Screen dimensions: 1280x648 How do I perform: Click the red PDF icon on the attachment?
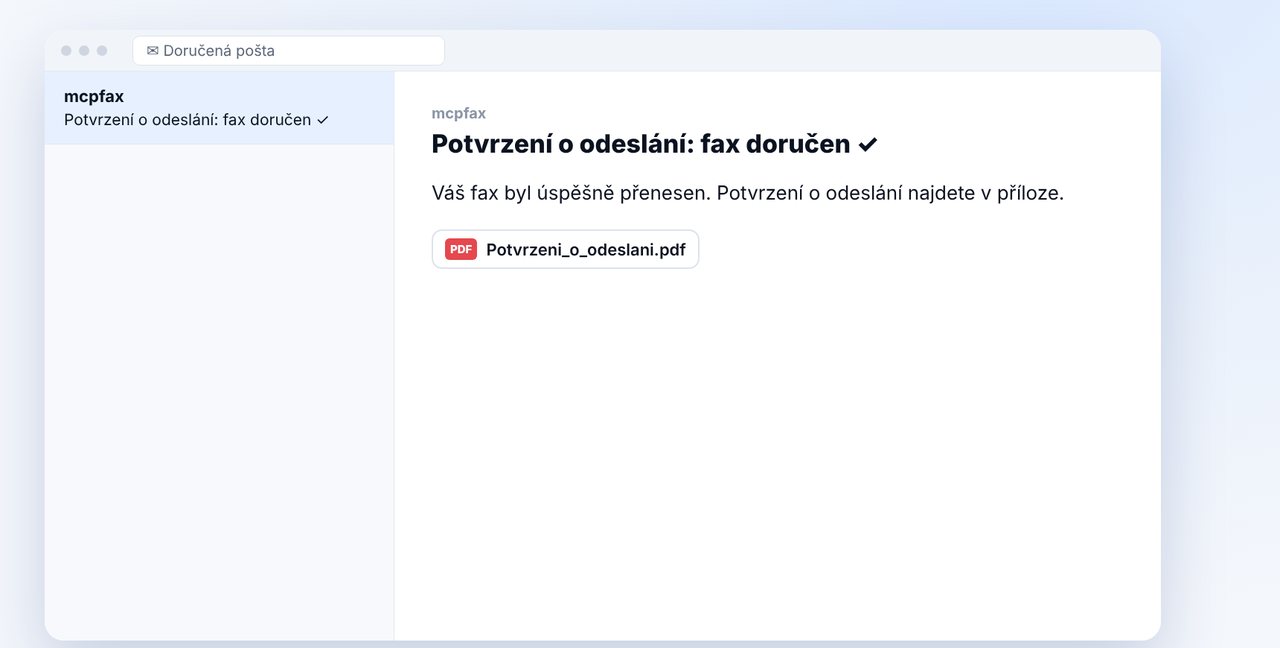[x=461, y=250]
